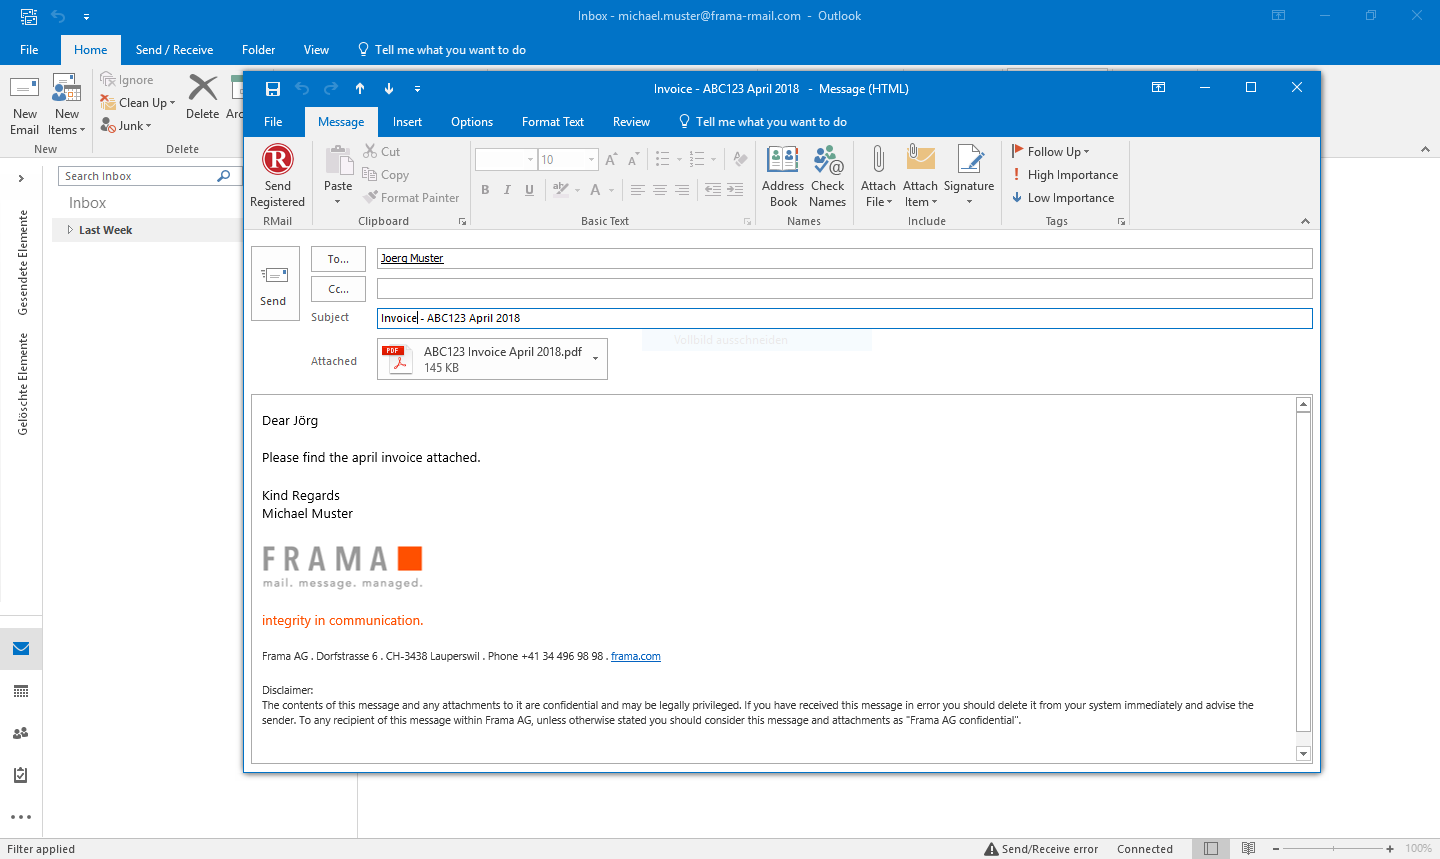
Task: Collapse the message ribbon
Action: tap(1305, 222)
